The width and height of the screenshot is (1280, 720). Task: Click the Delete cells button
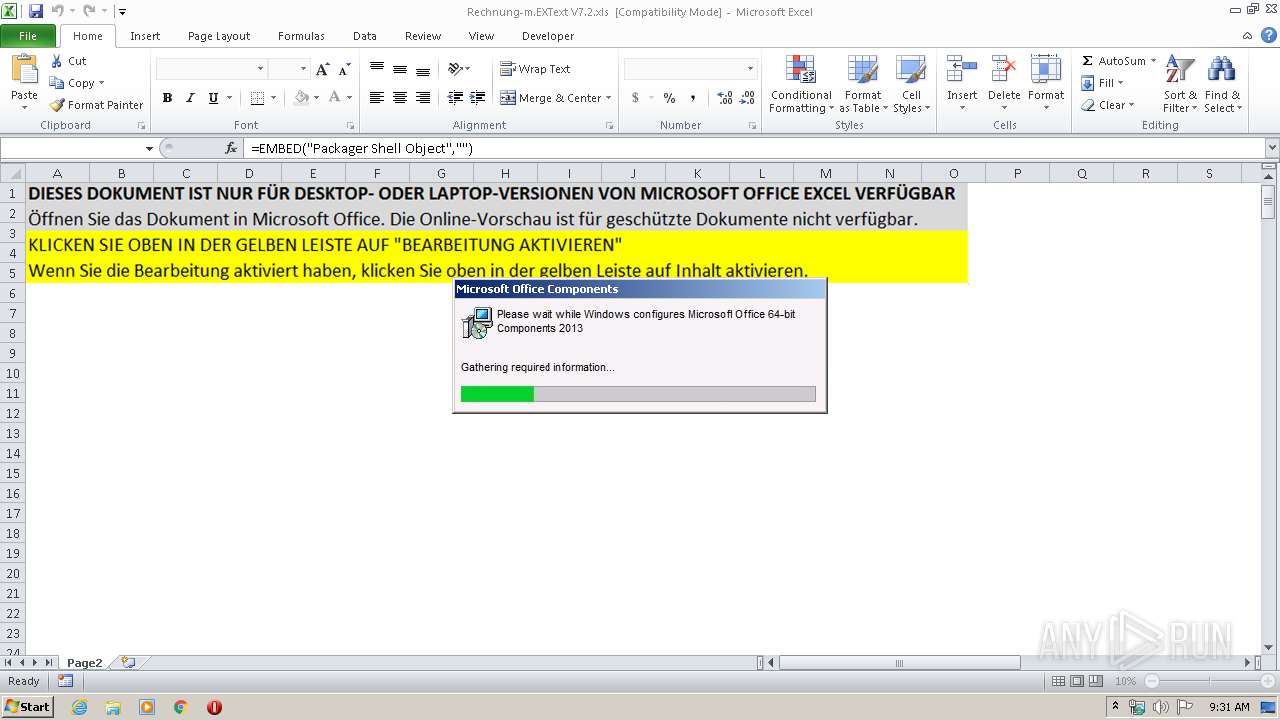click(1004, 85)
